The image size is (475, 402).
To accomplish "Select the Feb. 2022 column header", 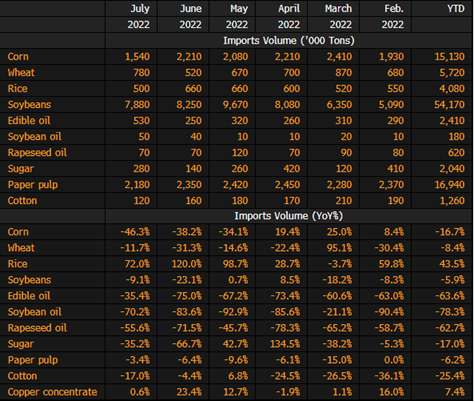I will pos(393,16).
